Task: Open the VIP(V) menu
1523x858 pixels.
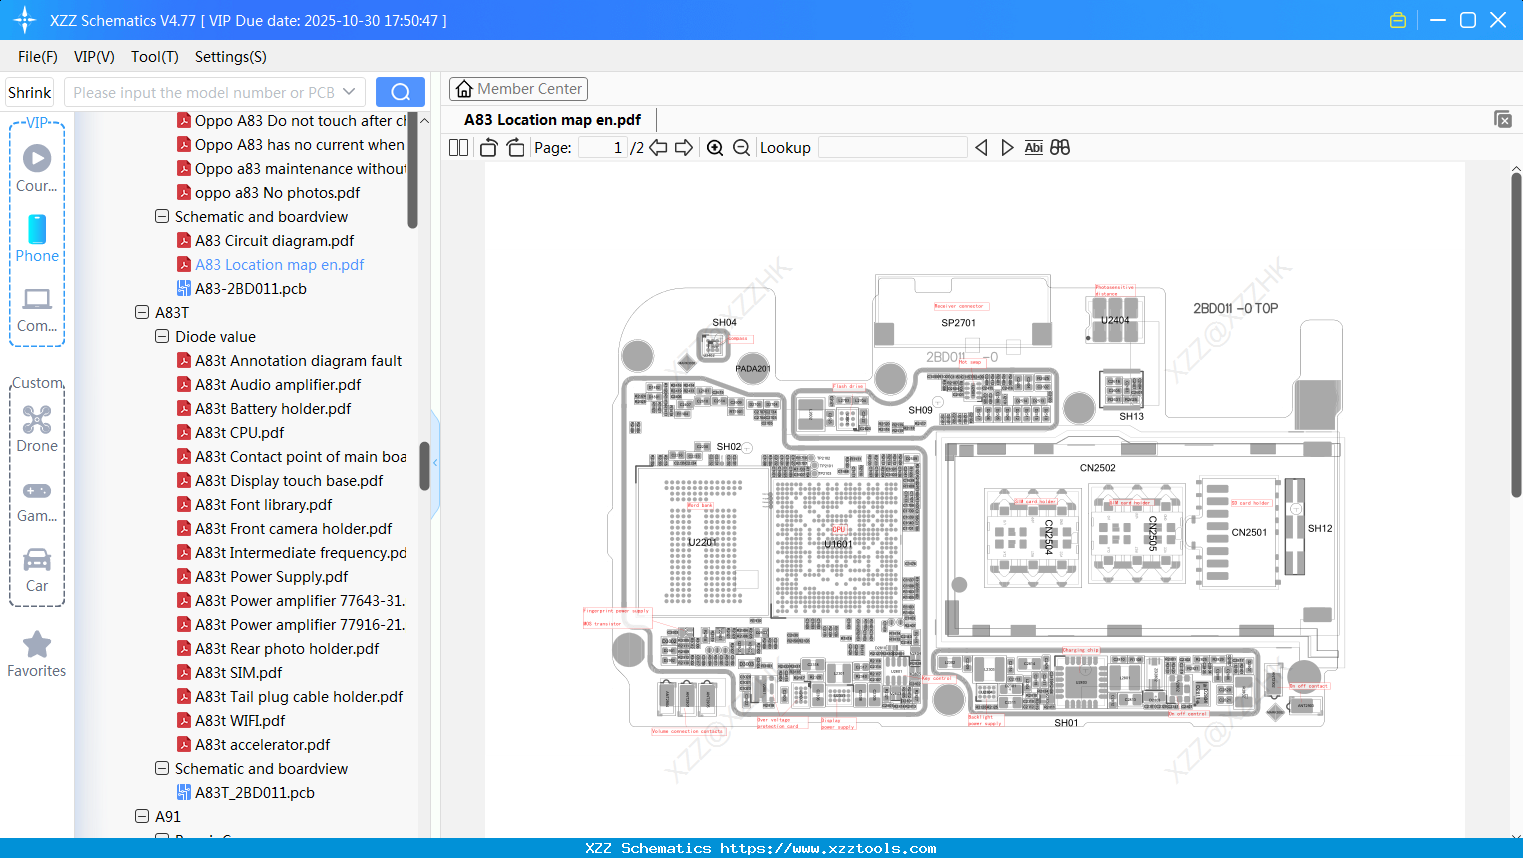Action: pos(94,57)
